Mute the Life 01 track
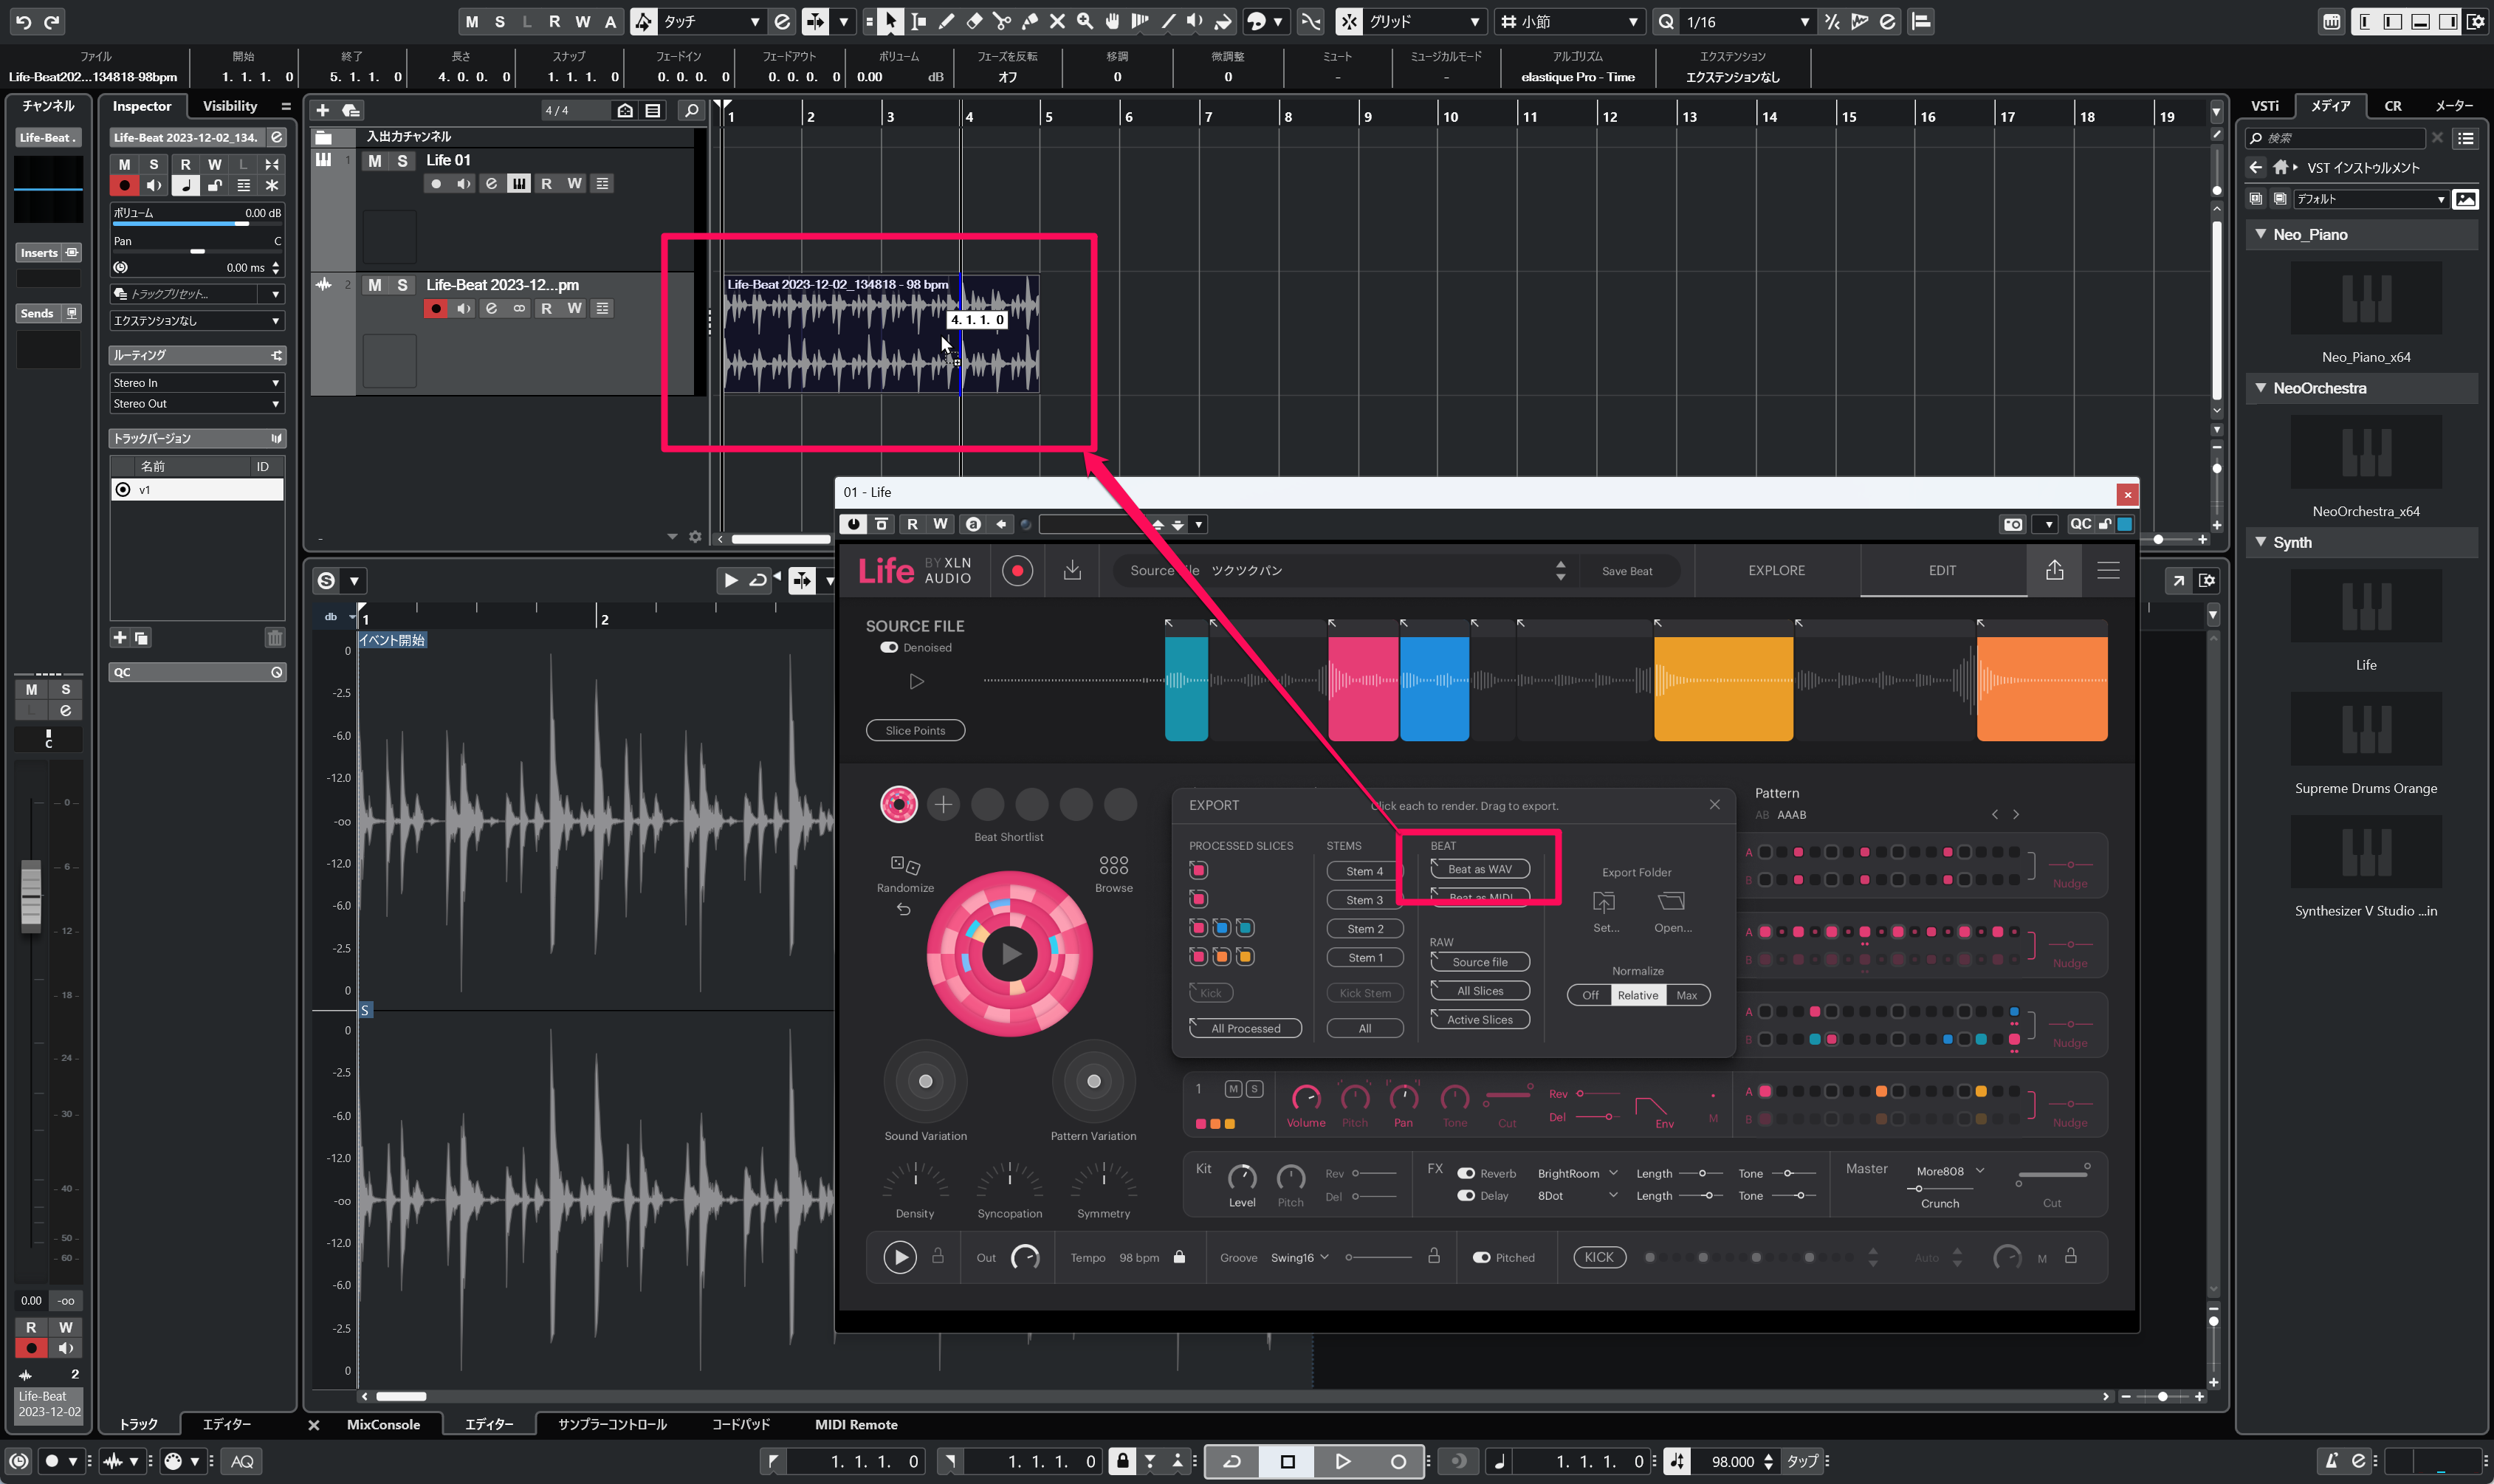The width and height of the screenshot is (2494, 1484). click(x=375, y=160)
